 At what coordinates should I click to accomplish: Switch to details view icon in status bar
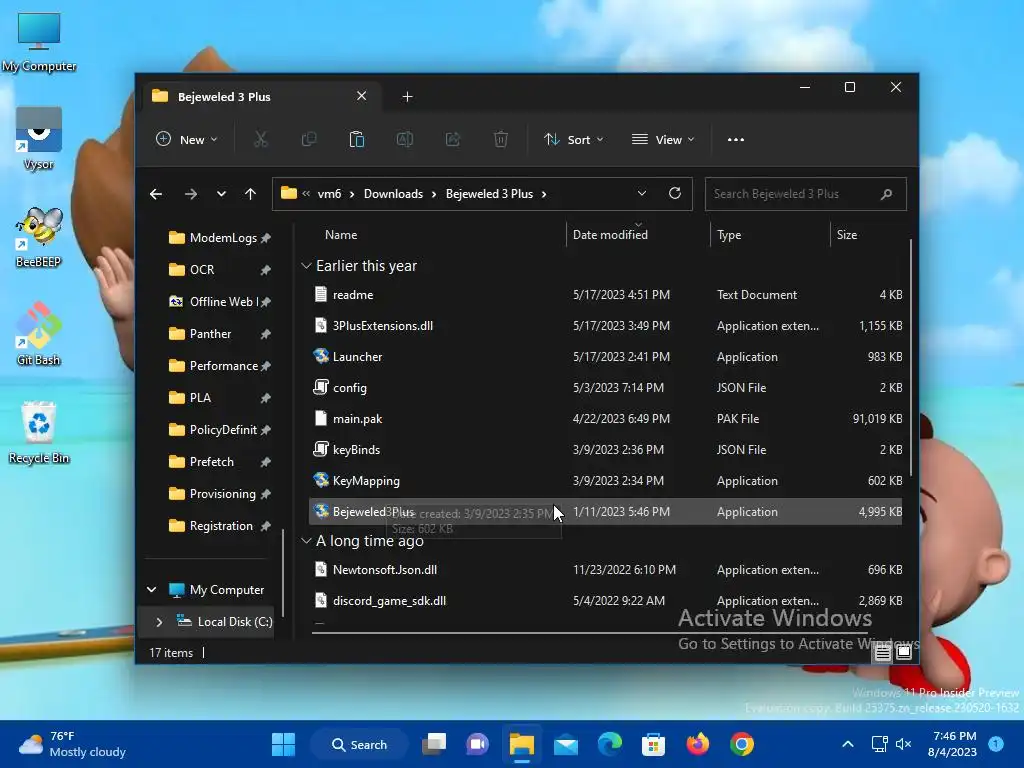[x=882, y=652]
